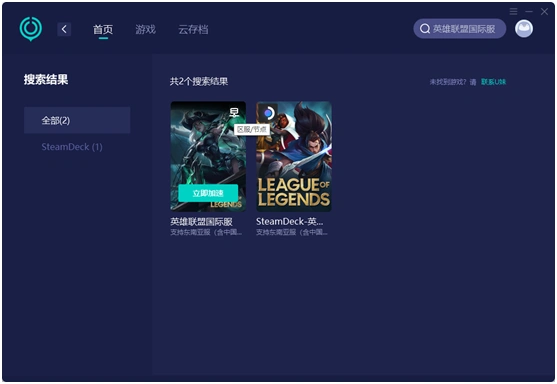Image resolution: width=557 pixels, height=384 pixels.
Task: Click the SteamDeck-英... game title text
Action: pyautogui.click(x=290, y=222)
